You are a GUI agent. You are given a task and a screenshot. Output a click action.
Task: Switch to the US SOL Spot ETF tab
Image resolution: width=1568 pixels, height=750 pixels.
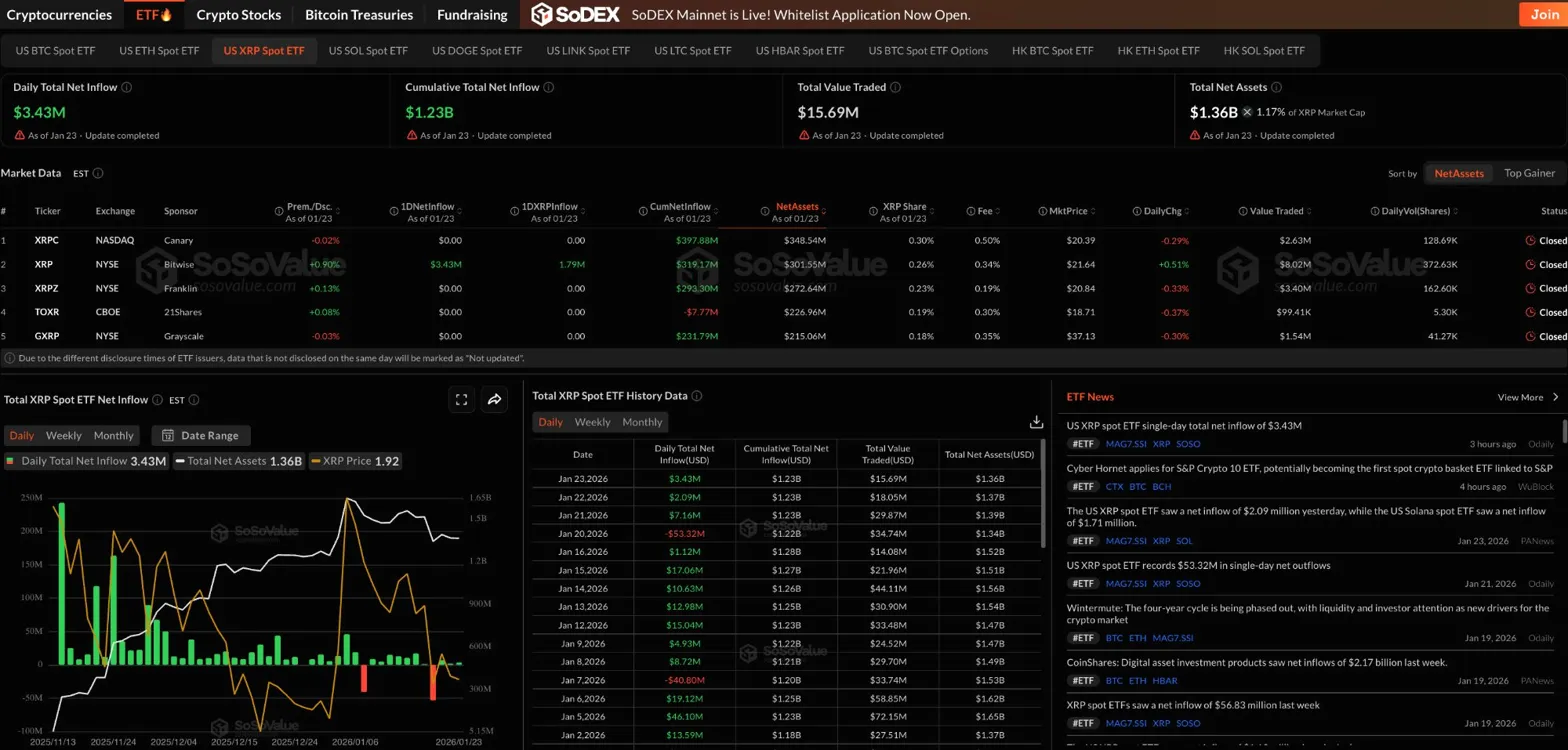tap(368, 51)
